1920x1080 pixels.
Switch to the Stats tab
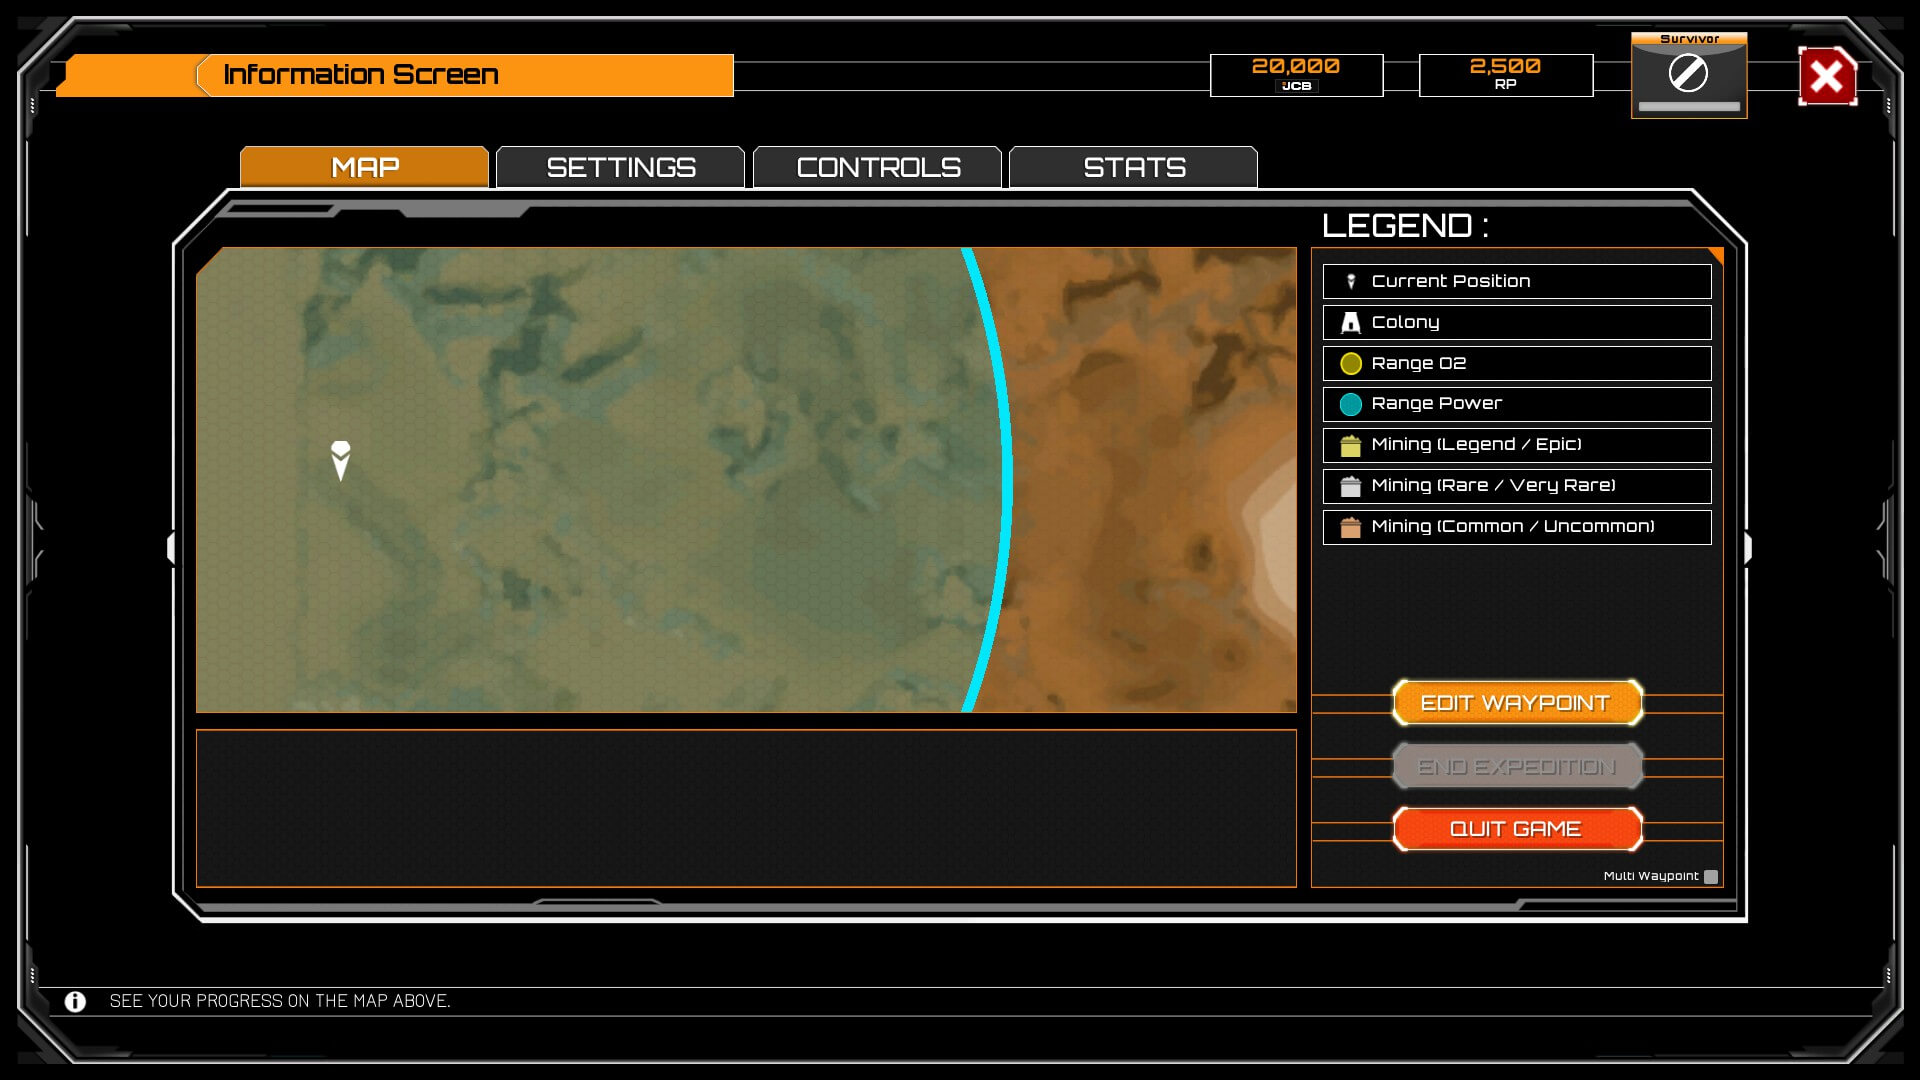(1133, 167)
